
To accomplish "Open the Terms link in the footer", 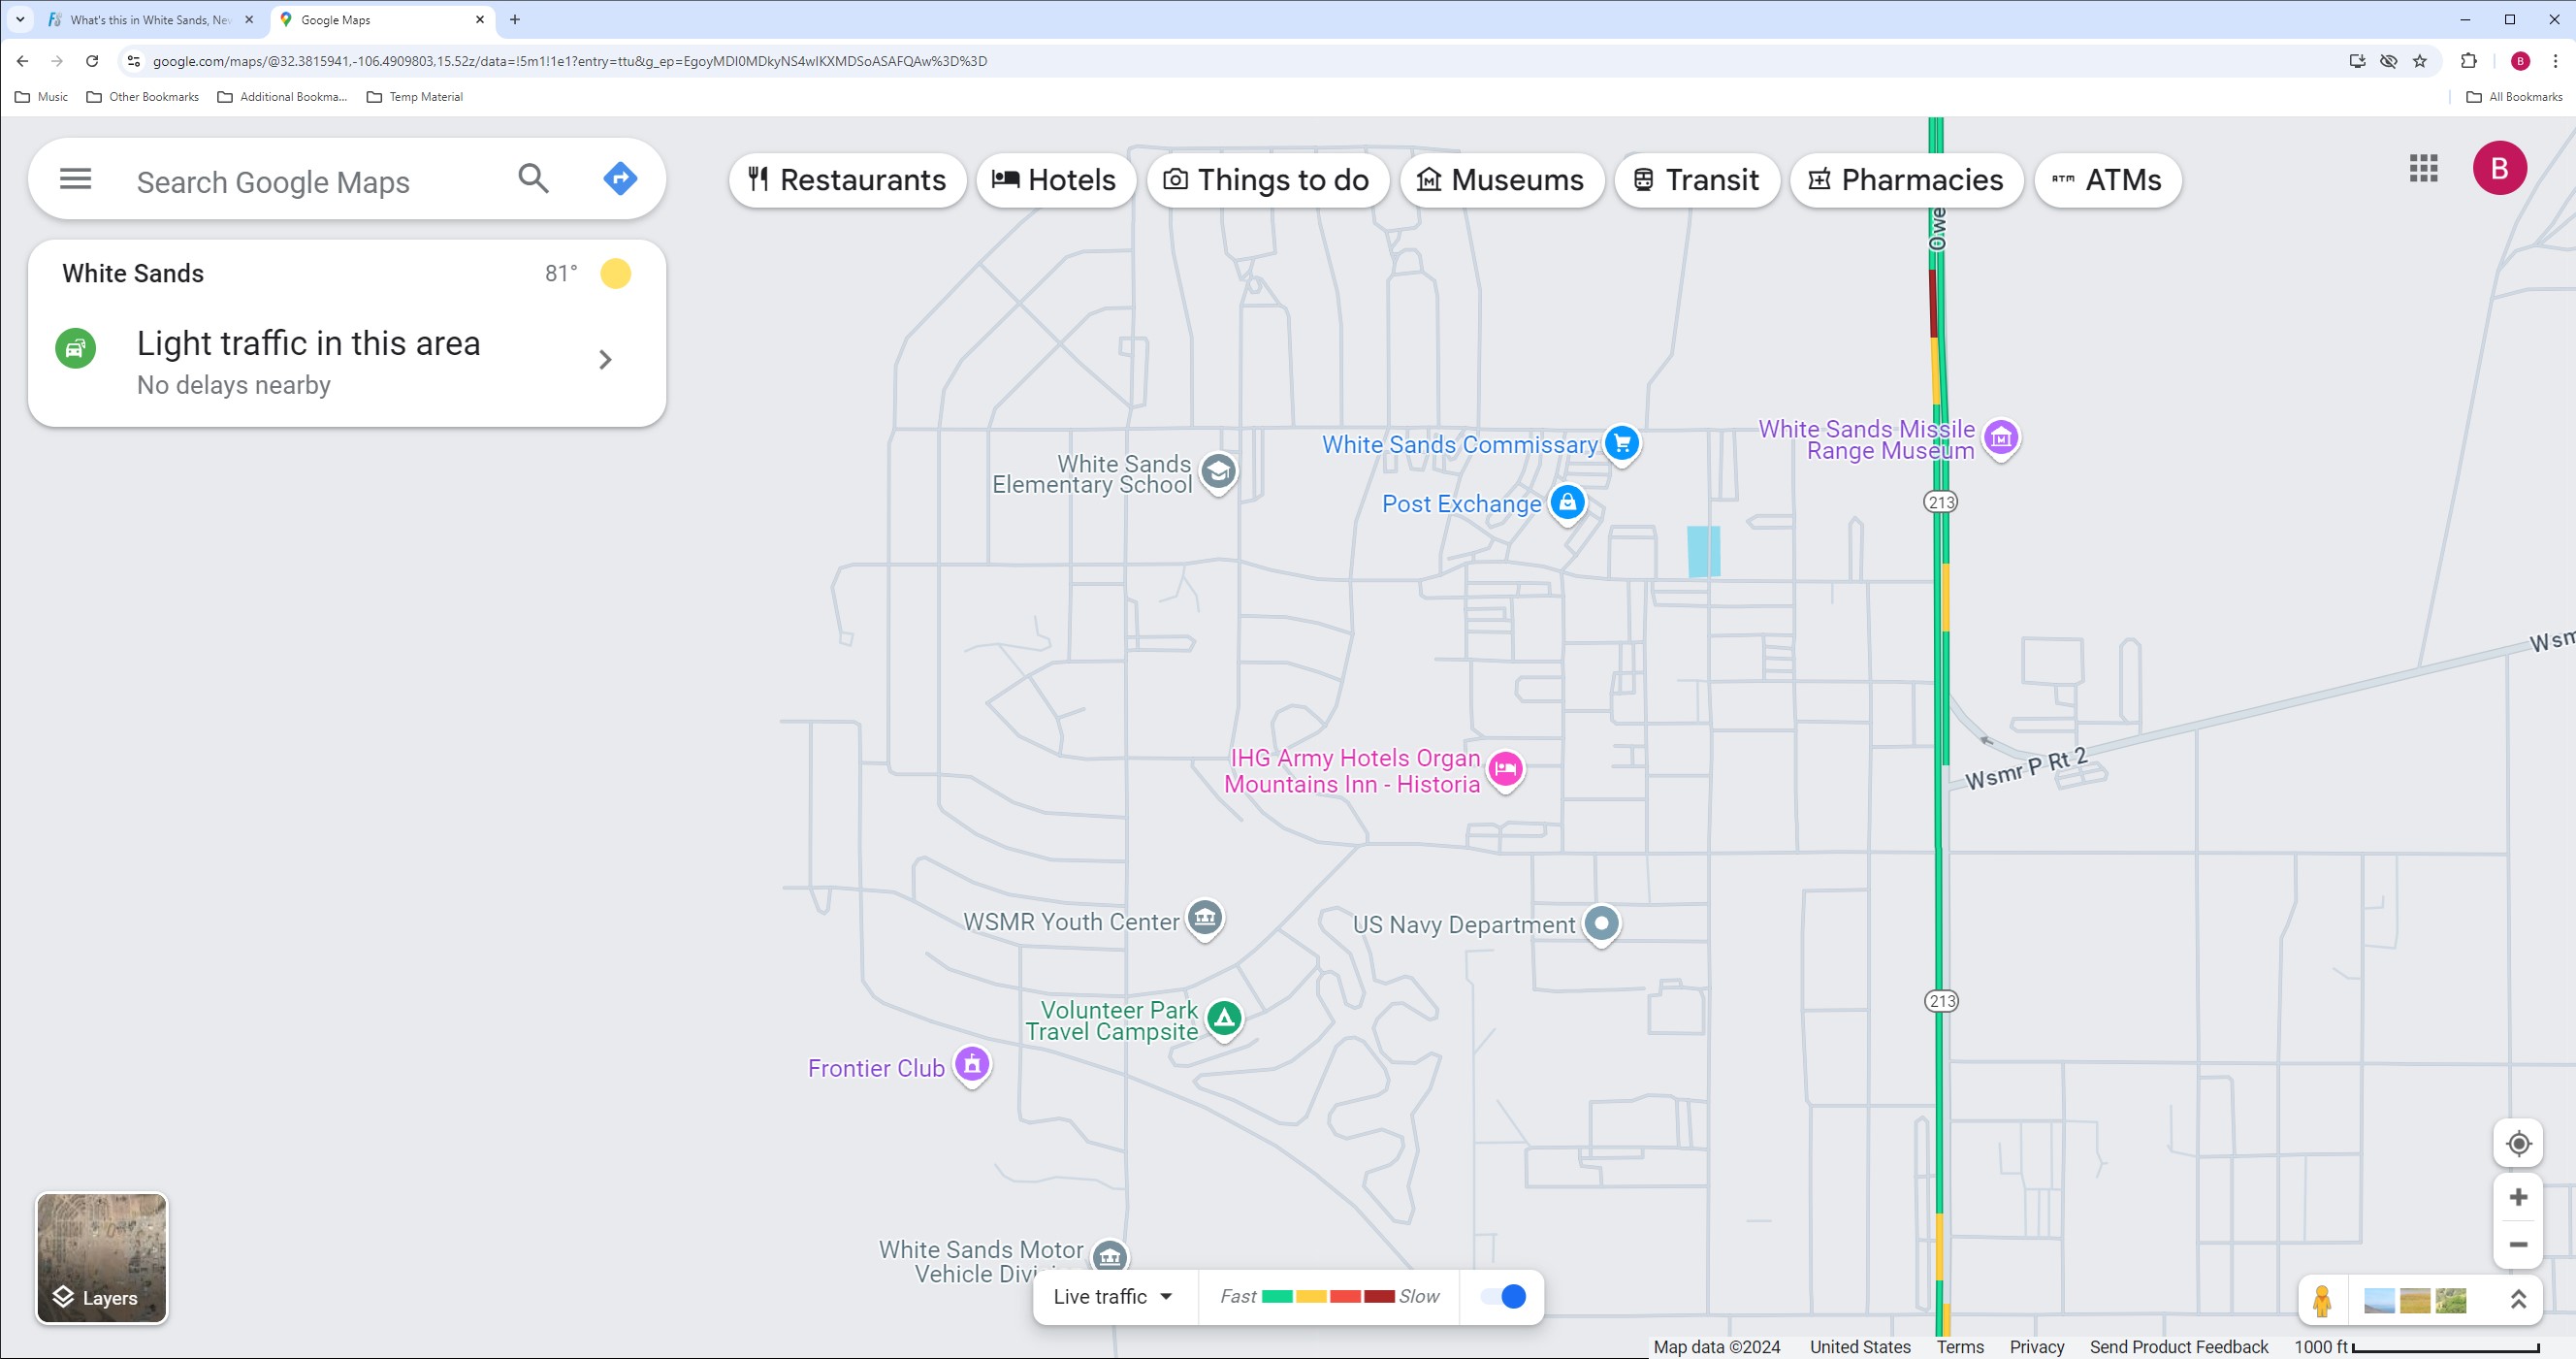I will click(x=1959, y=1347).
